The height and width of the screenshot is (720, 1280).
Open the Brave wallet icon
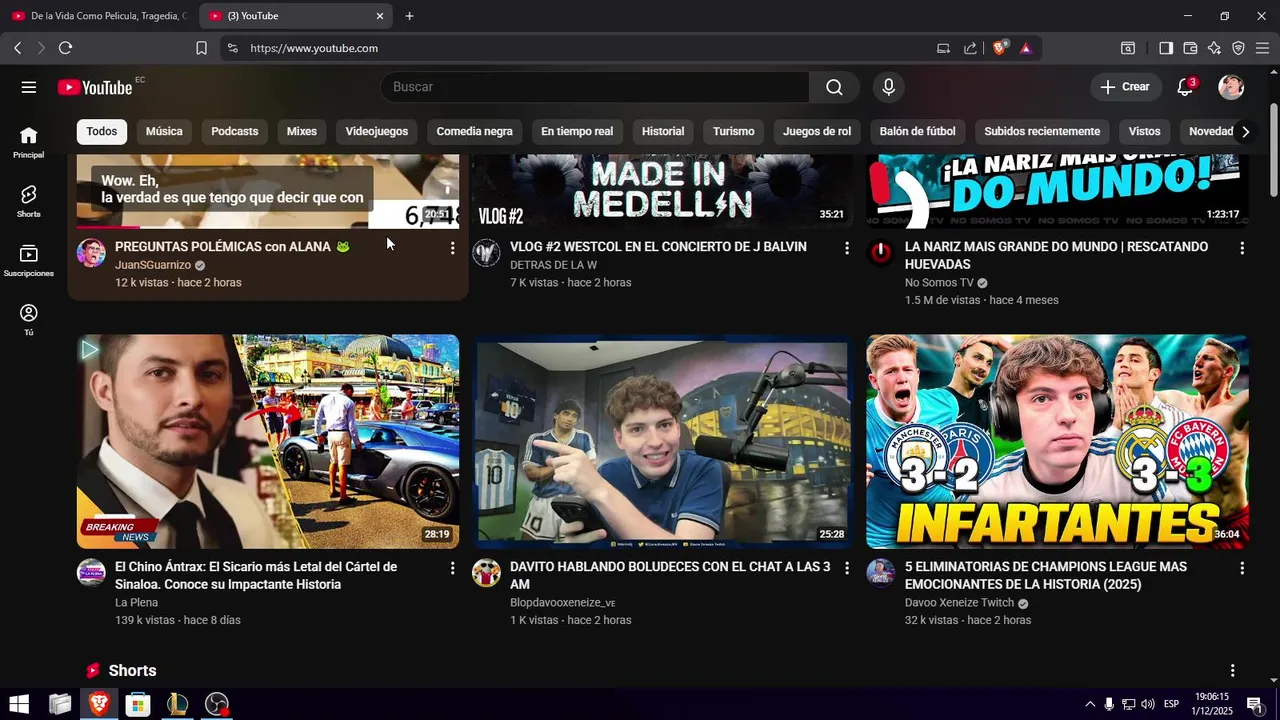tap(1190, 48)
